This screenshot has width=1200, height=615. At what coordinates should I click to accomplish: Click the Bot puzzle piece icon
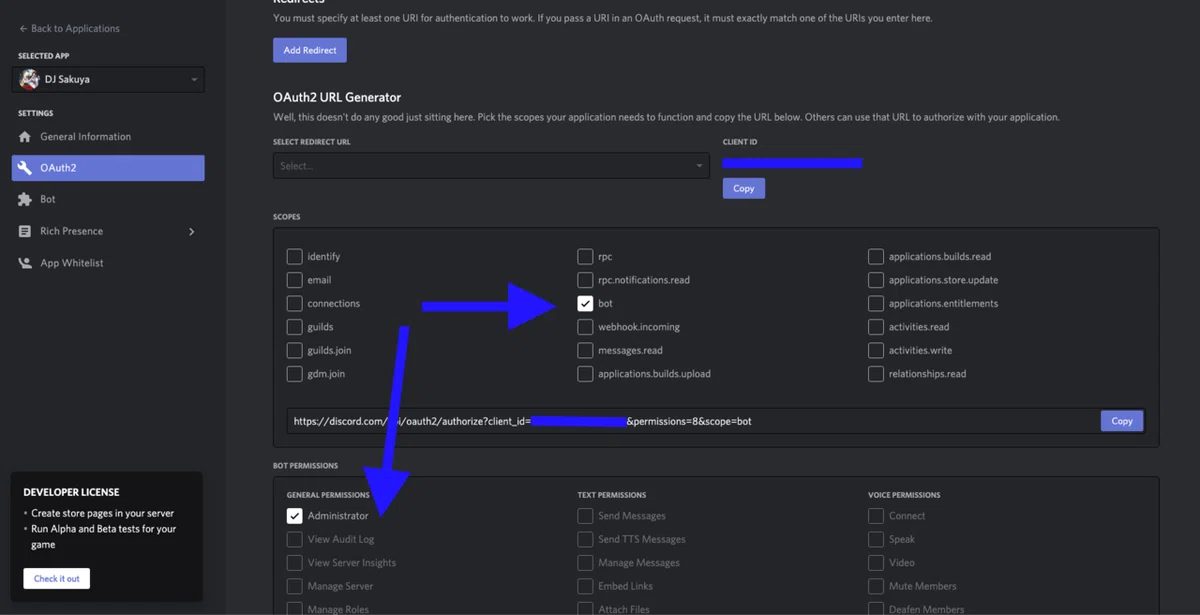[25, 200]
